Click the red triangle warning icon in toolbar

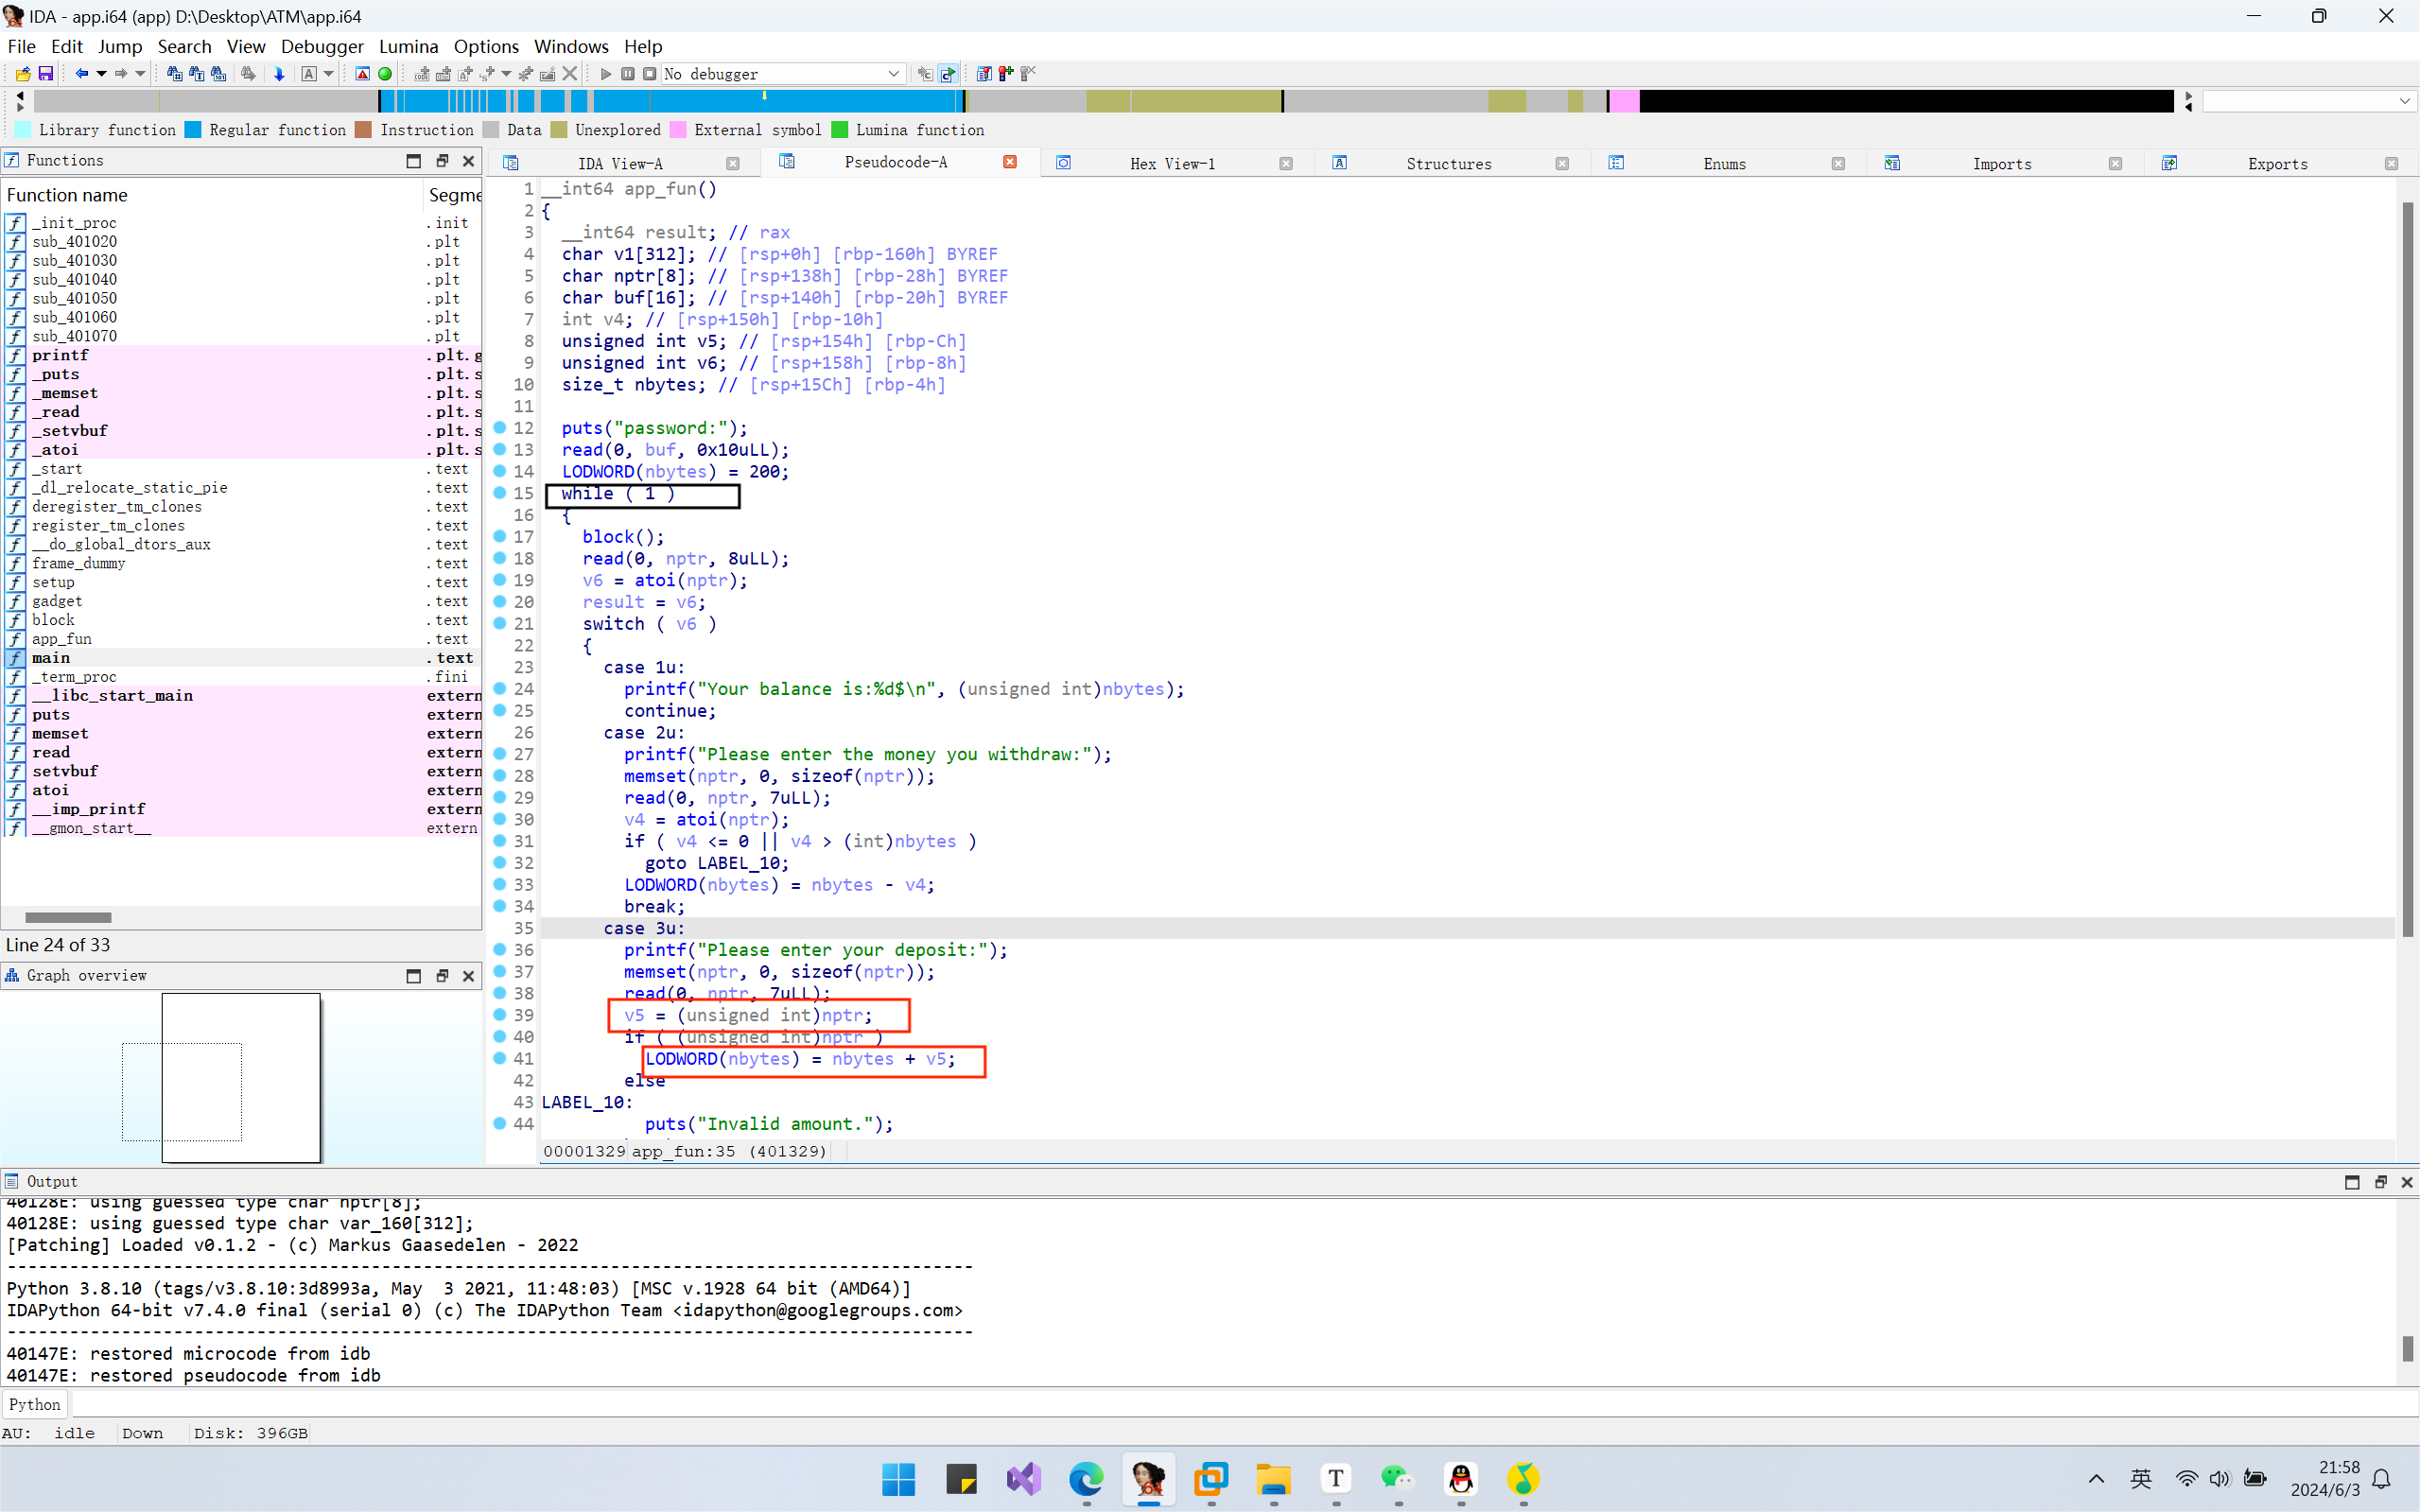363,74
